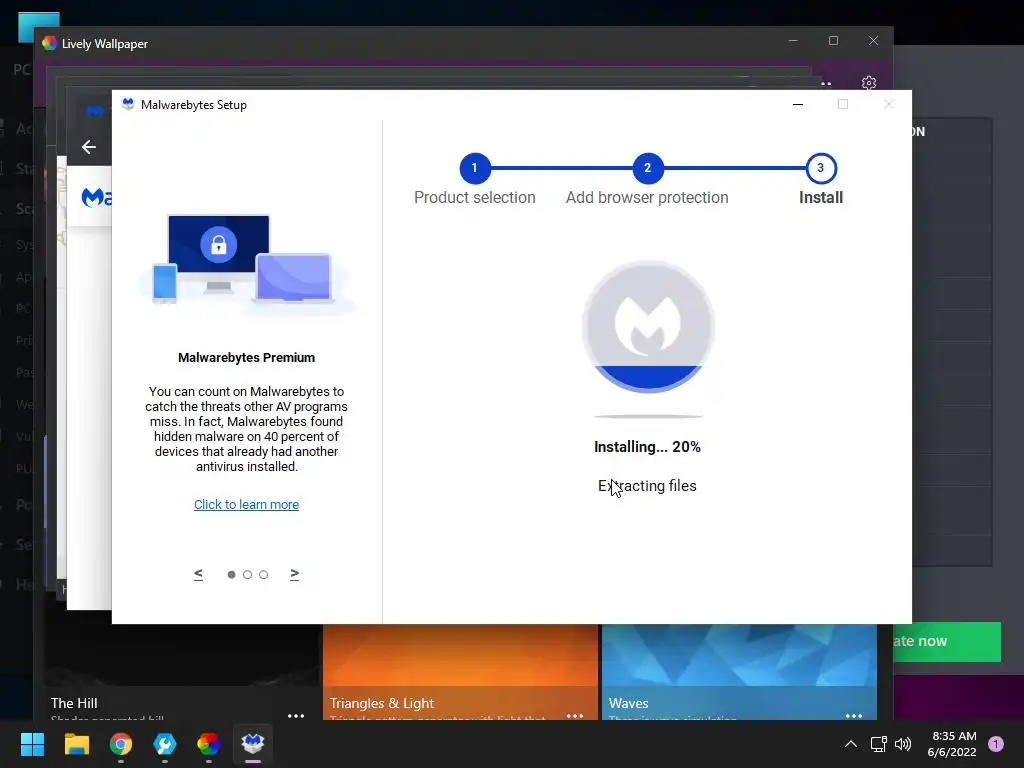Image resolution: width=1024 pixels, height=768 pixels.
Task: Click step 3 Install circle
Action: [x=821, y=168]
